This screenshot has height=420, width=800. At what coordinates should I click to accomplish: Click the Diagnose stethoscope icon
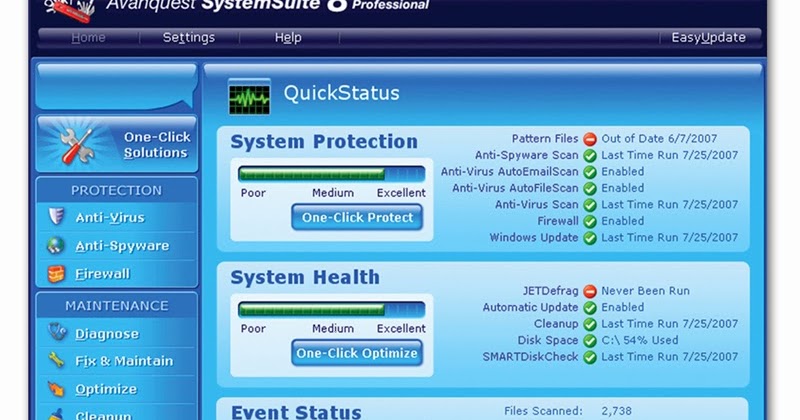pos(57,332)
